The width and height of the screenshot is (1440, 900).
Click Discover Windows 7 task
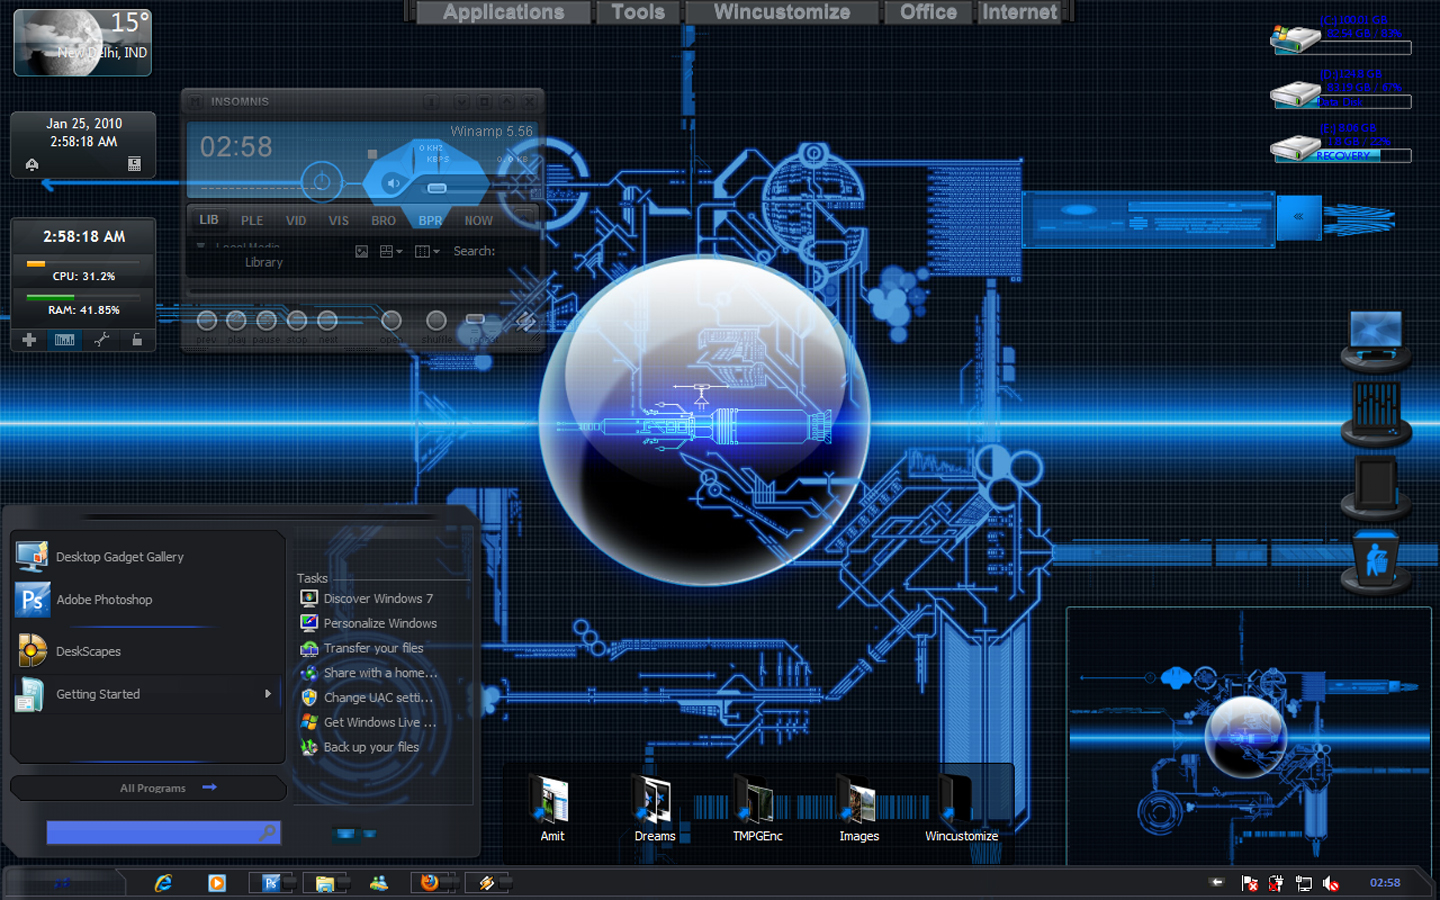[x=367, y=599]
